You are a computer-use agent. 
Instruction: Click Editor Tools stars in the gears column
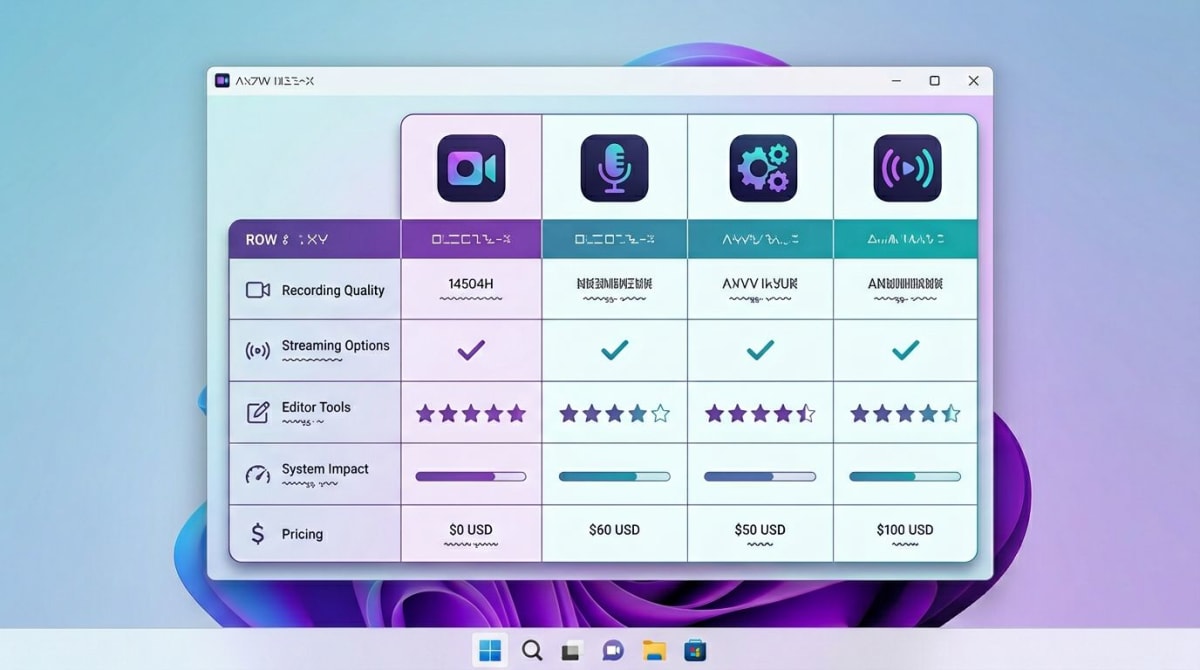click(760, 413)
